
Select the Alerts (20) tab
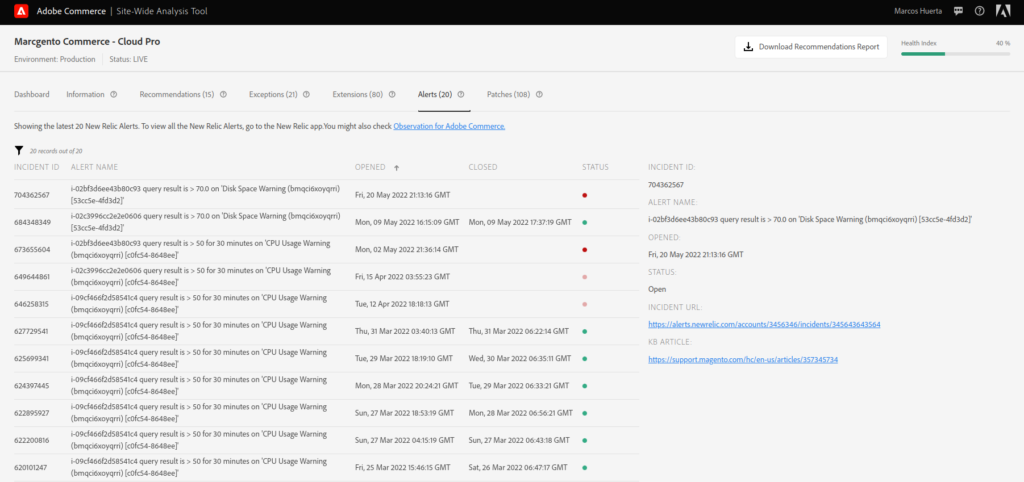[435, 94]
